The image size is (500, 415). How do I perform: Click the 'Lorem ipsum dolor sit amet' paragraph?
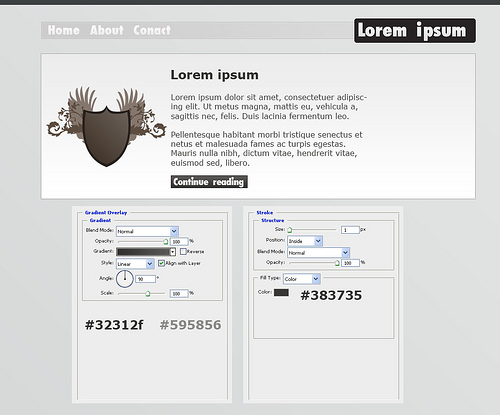[x=269, y=107]
